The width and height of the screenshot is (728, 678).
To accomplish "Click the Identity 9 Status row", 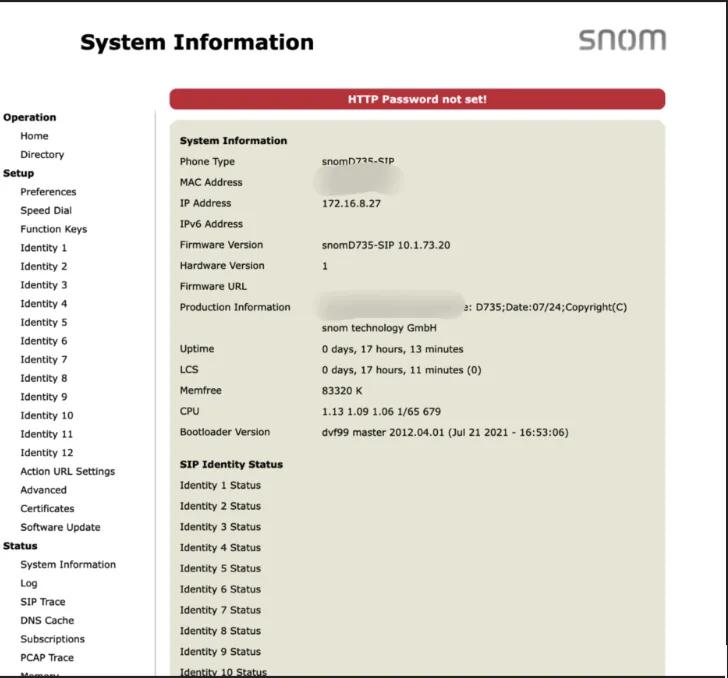I will [x=221, y=652].
